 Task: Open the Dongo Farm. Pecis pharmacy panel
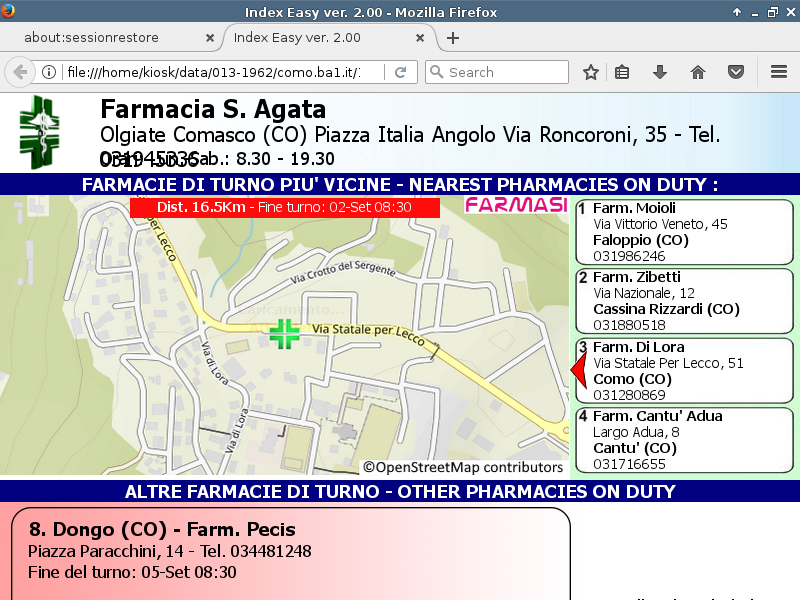pyautogui.click(x=290, y=552)
